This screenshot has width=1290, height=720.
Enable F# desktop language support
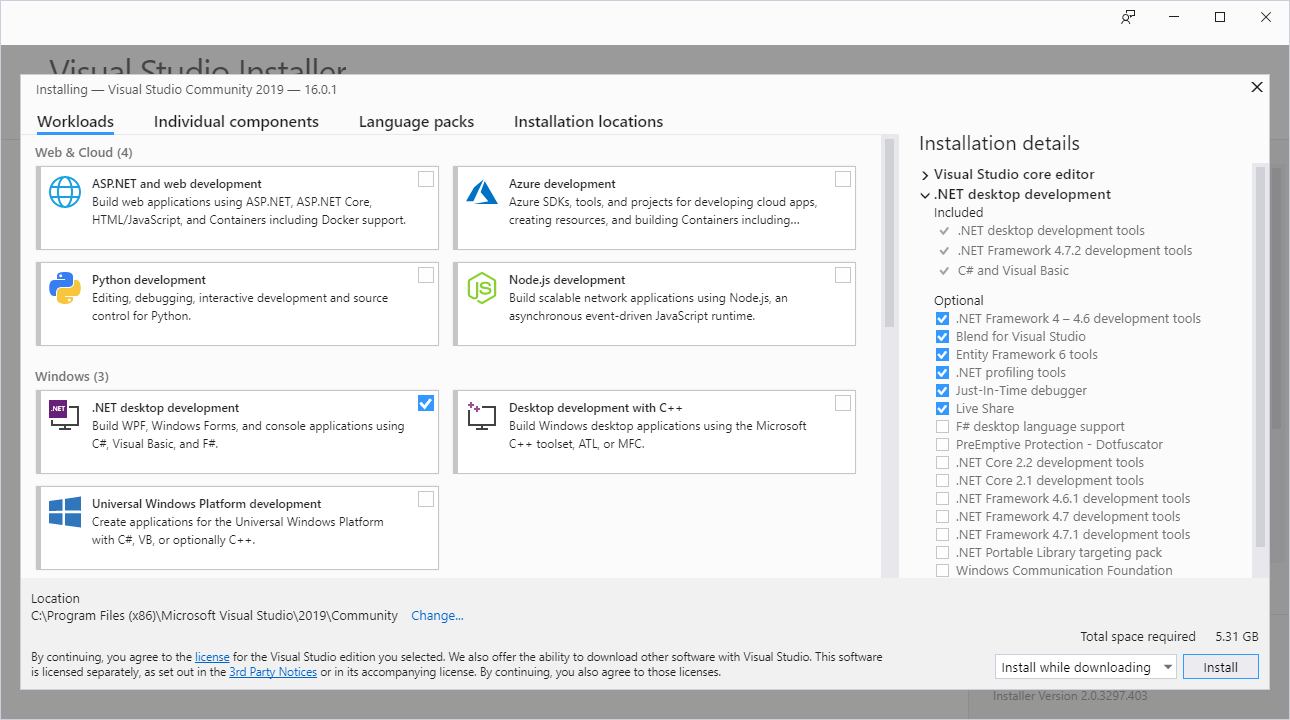tap(941, 426)
